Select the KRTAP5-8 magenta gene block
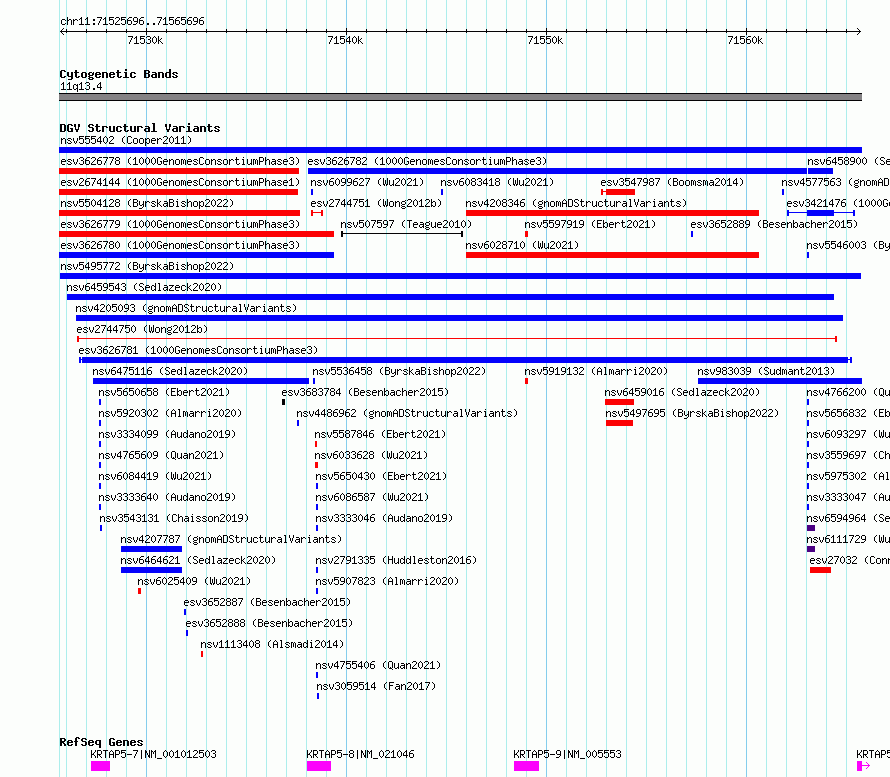The image size is (890, 777). 319,766
